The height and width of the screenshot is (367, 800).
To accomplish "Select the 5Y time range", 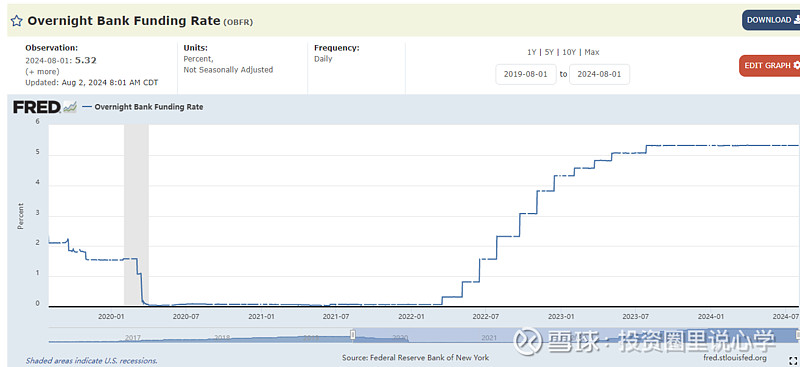I will (549, 52).
